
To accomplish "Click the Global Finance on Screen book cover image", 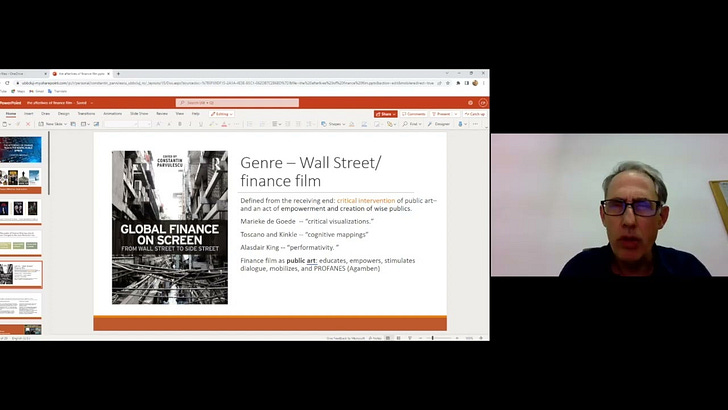I will coord(170,228).
